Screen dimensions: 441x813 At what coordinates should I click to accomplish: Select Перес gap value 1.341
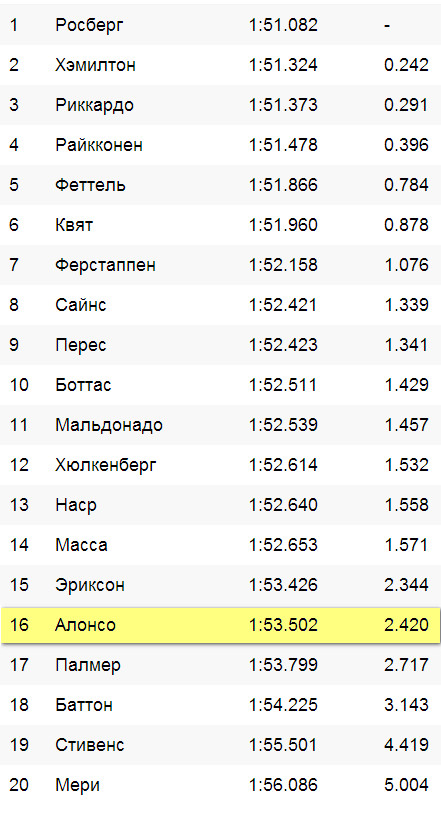click(x=406, y=345)
